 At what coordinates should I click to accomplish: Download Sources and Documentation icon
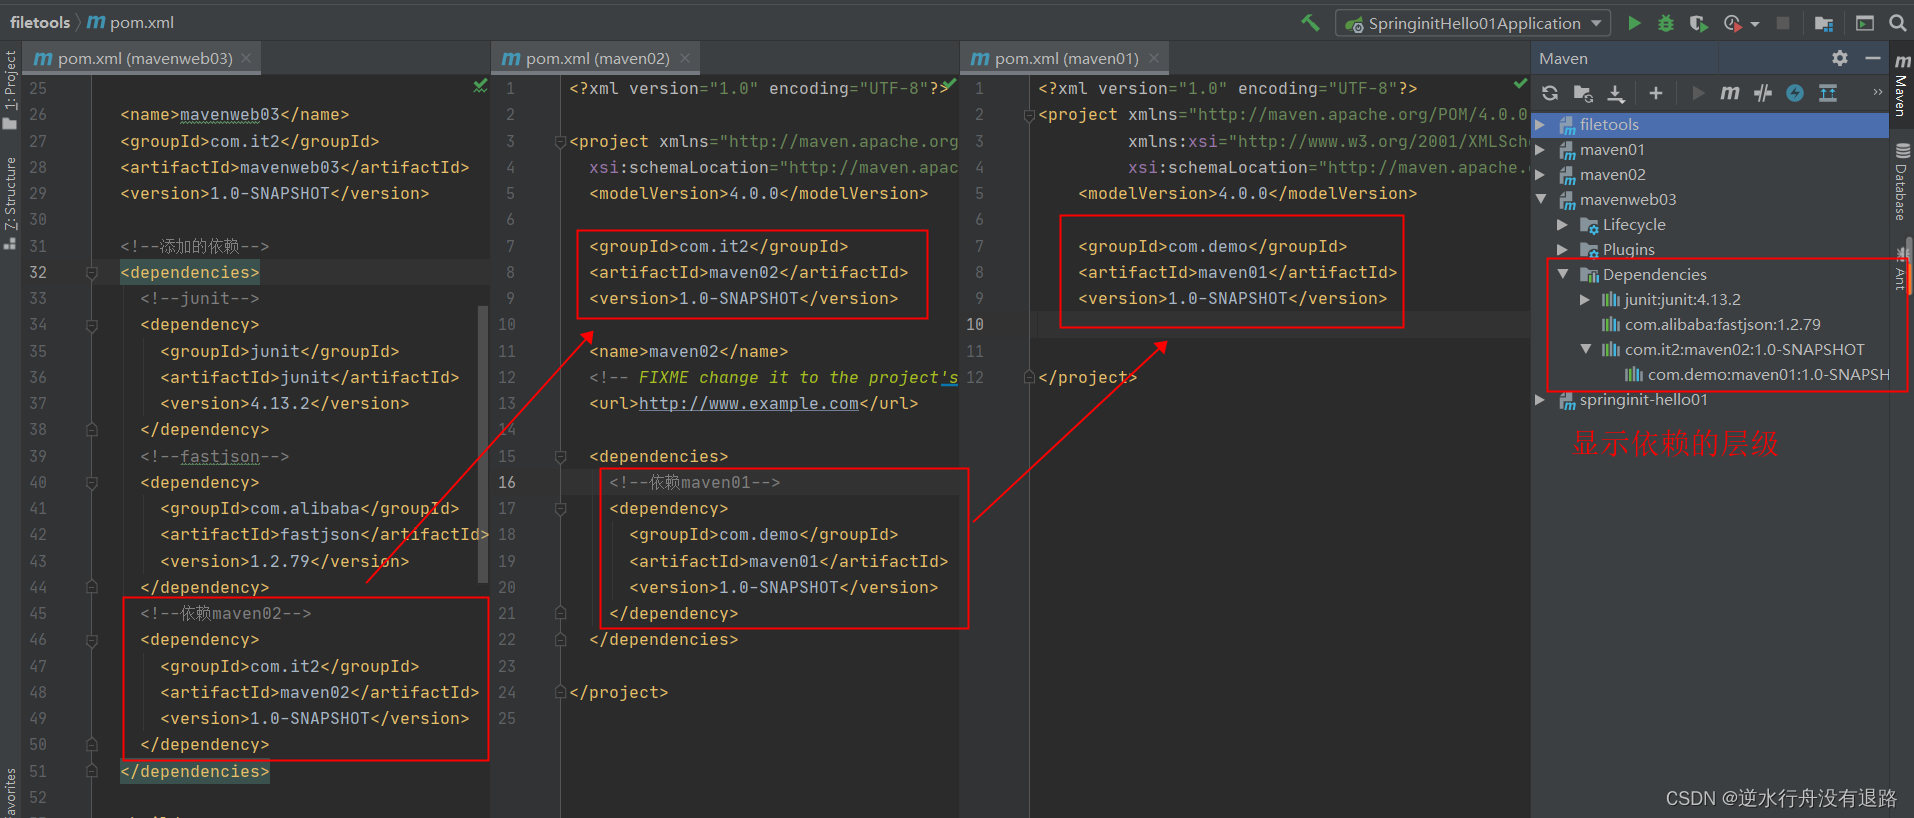point(1616,93)
